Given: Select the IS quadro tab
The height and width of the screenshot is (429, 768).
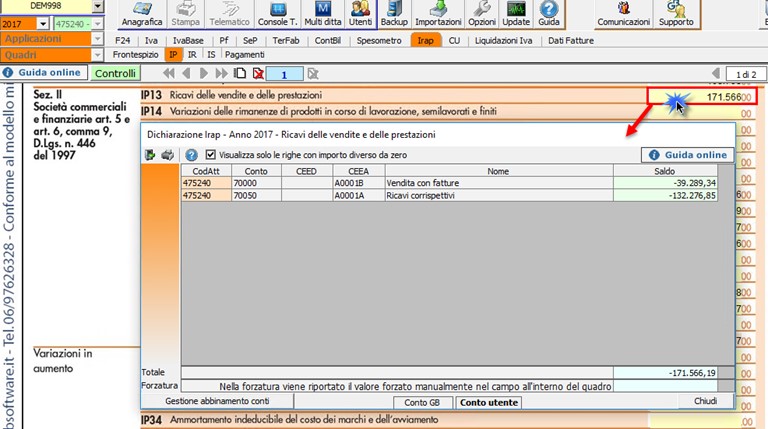Looking at the screenshot, I should 211,55.
